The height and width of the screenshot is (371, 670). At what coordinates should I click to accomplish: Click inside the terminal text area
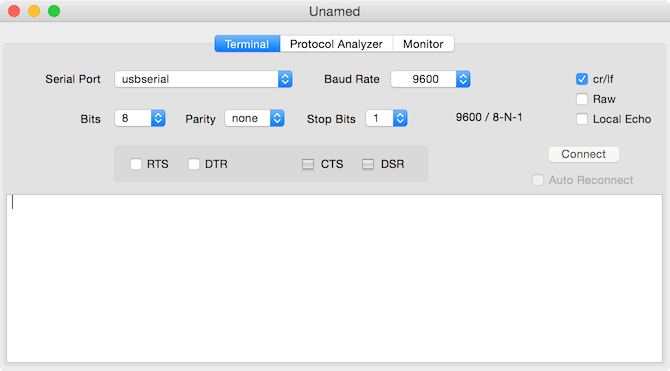pos(335,278)
